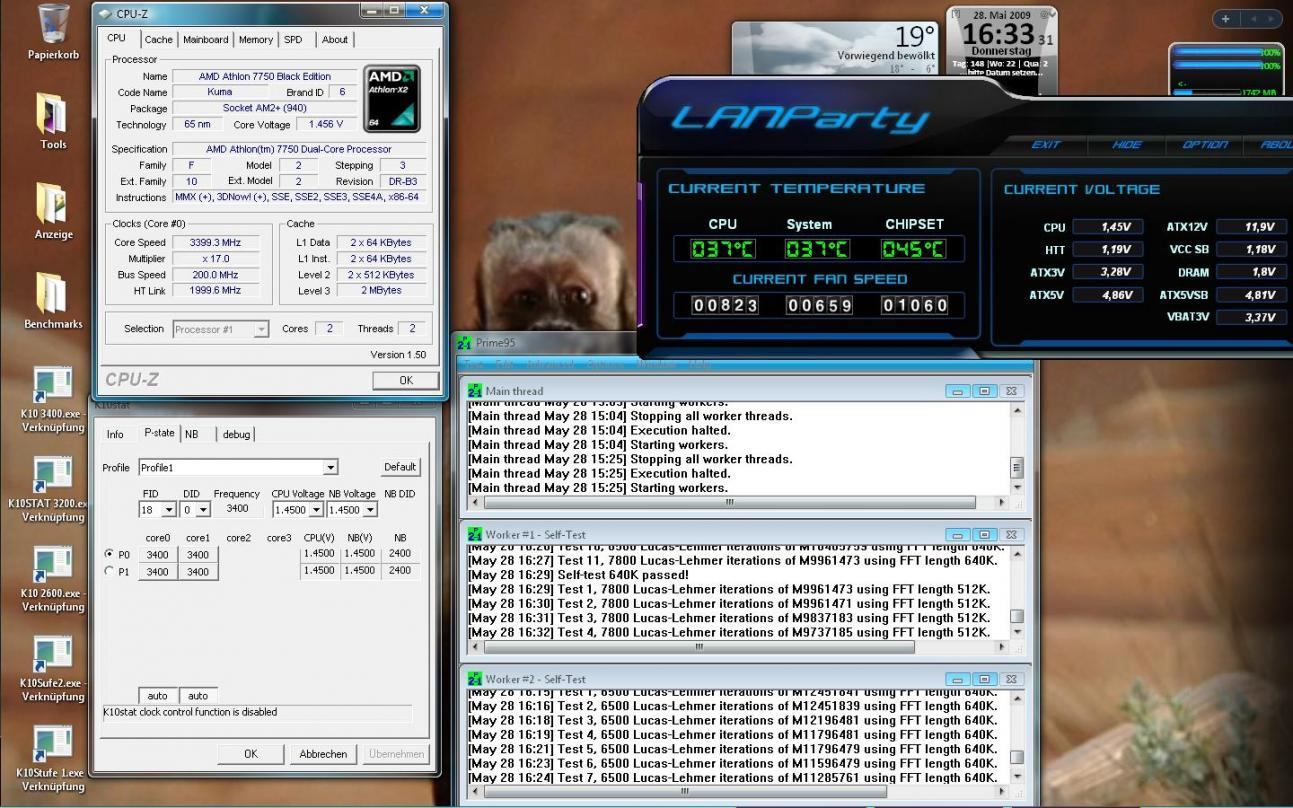Switch to the About tab in CPU-Z

[335, 40]
